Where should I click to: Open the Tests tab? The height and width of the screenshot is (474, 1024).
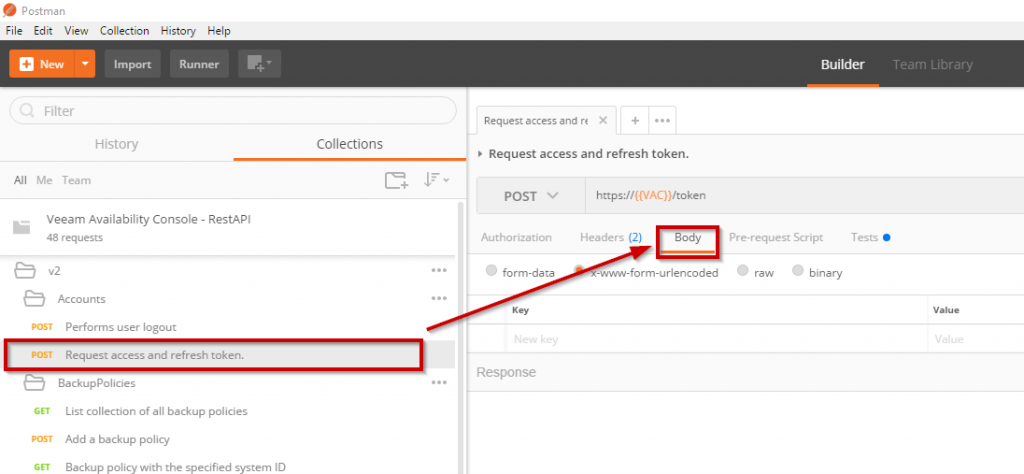pyautogui.click(x=870, y=237)
